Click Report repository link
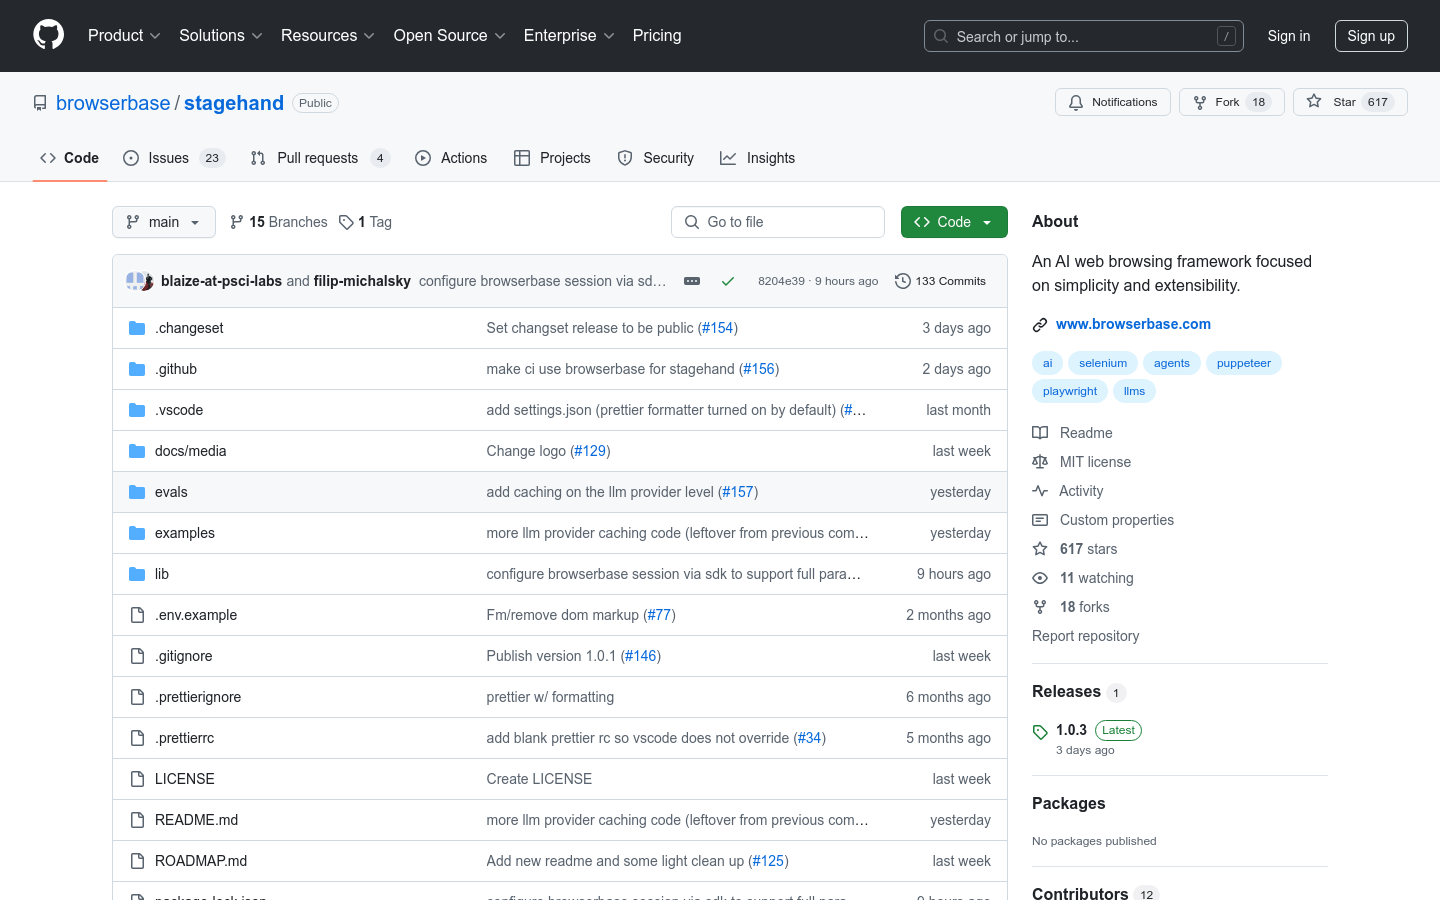The image size is (1440, 900). pos(1085,636)
